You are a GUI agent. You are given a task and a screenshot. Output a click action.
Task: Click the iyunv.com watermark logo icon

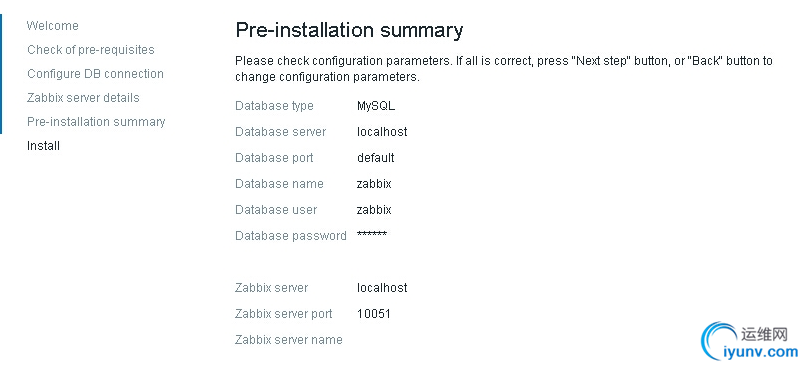pyautogui.click(x=720, y=340)
